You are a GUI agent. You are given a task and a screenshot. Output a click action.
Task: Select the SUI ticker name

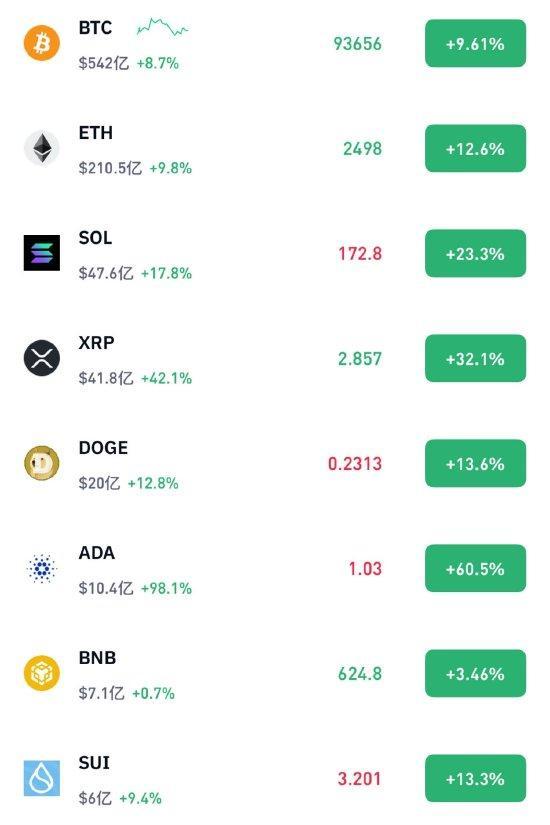94,762
